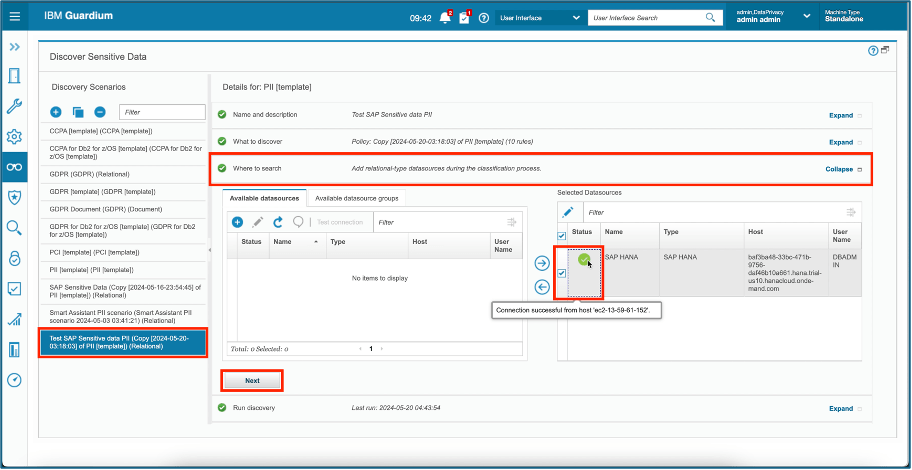This screenshot has height=470, width=912.
Task: Select the PCI [template] scenario
Action: coord(122,252)
